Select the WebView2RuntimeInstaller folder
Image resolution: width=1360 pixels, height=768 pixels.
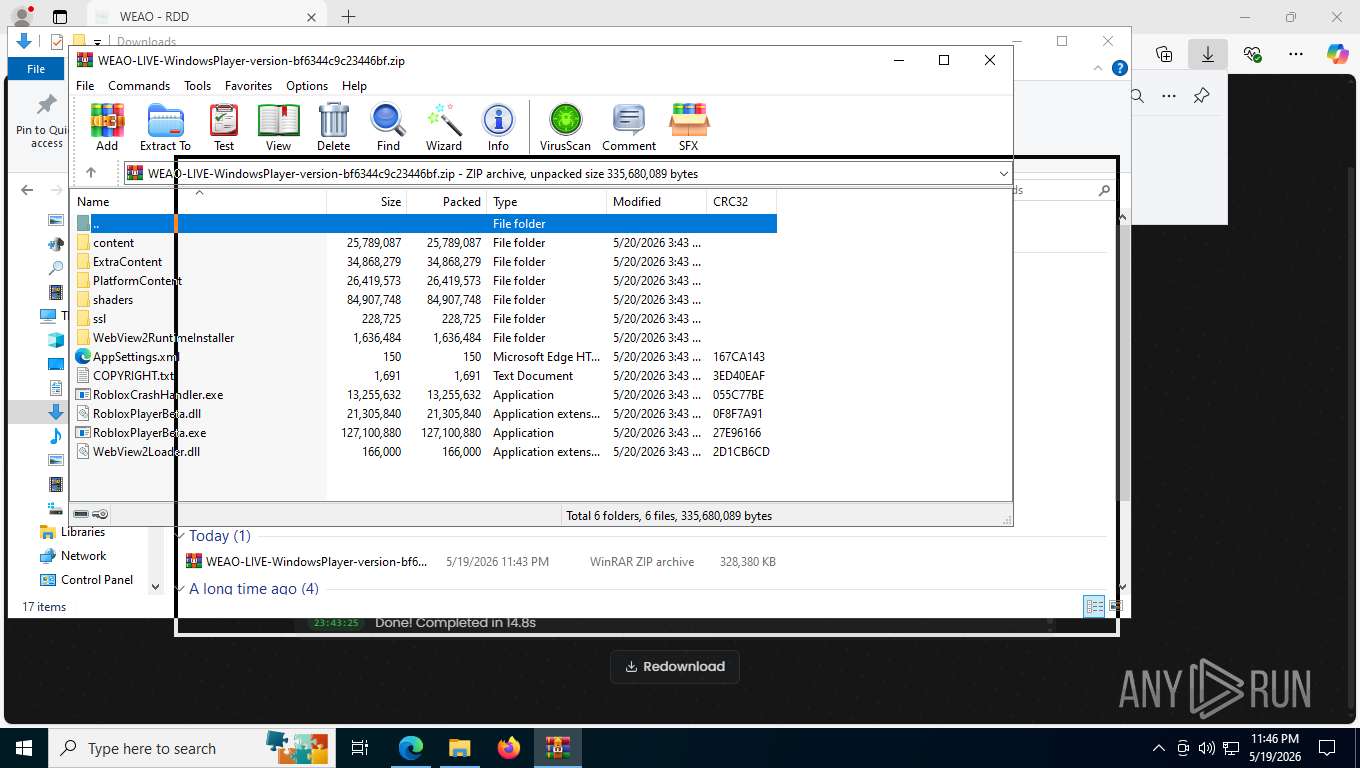click(425, 338)
